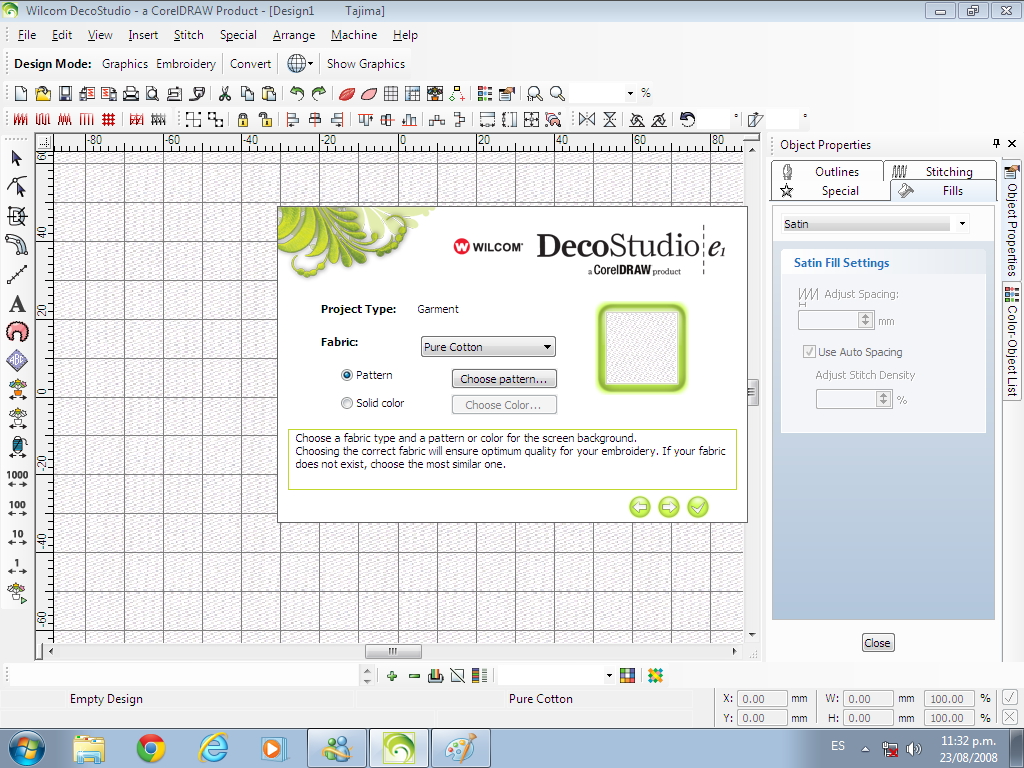Click the volume speaker tray icon
This screenshot has width=1024, height=768.
[914, 748]
